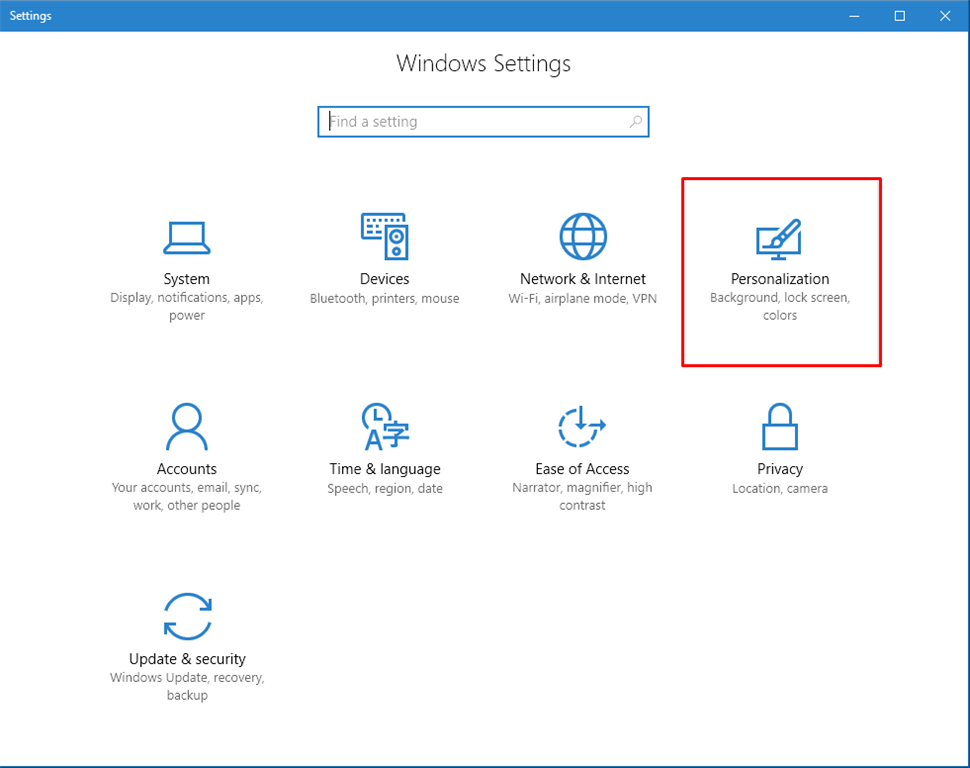970x768 pixels.
Task: Click 'Background, lock screen, colors' text
Action: [780, 306]
